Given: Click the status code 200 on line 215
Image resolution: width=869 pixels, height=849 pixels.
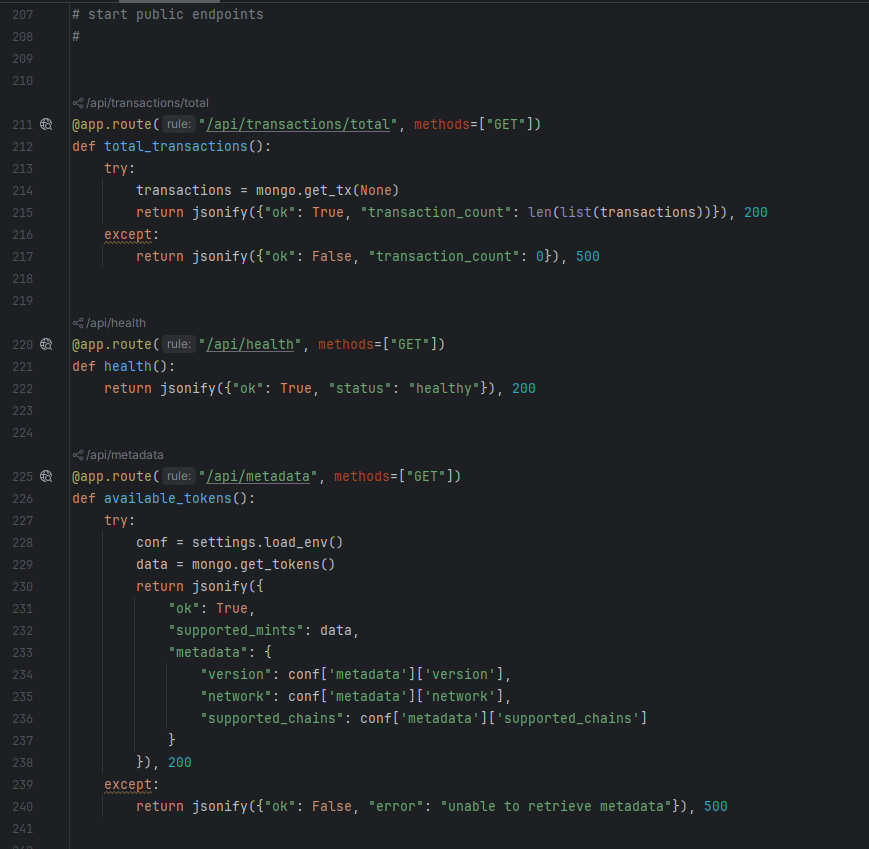Looking at the screenshot, I should [756, 212].
